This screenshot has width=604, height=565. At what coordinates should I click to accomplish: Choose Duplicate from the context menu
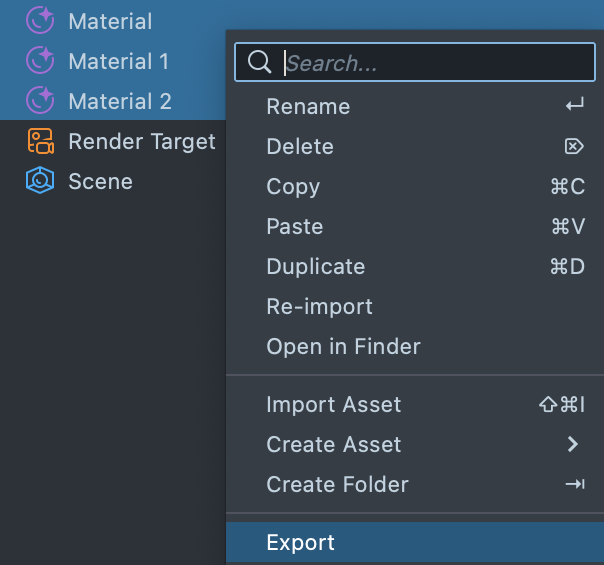(x=315, y=266)
